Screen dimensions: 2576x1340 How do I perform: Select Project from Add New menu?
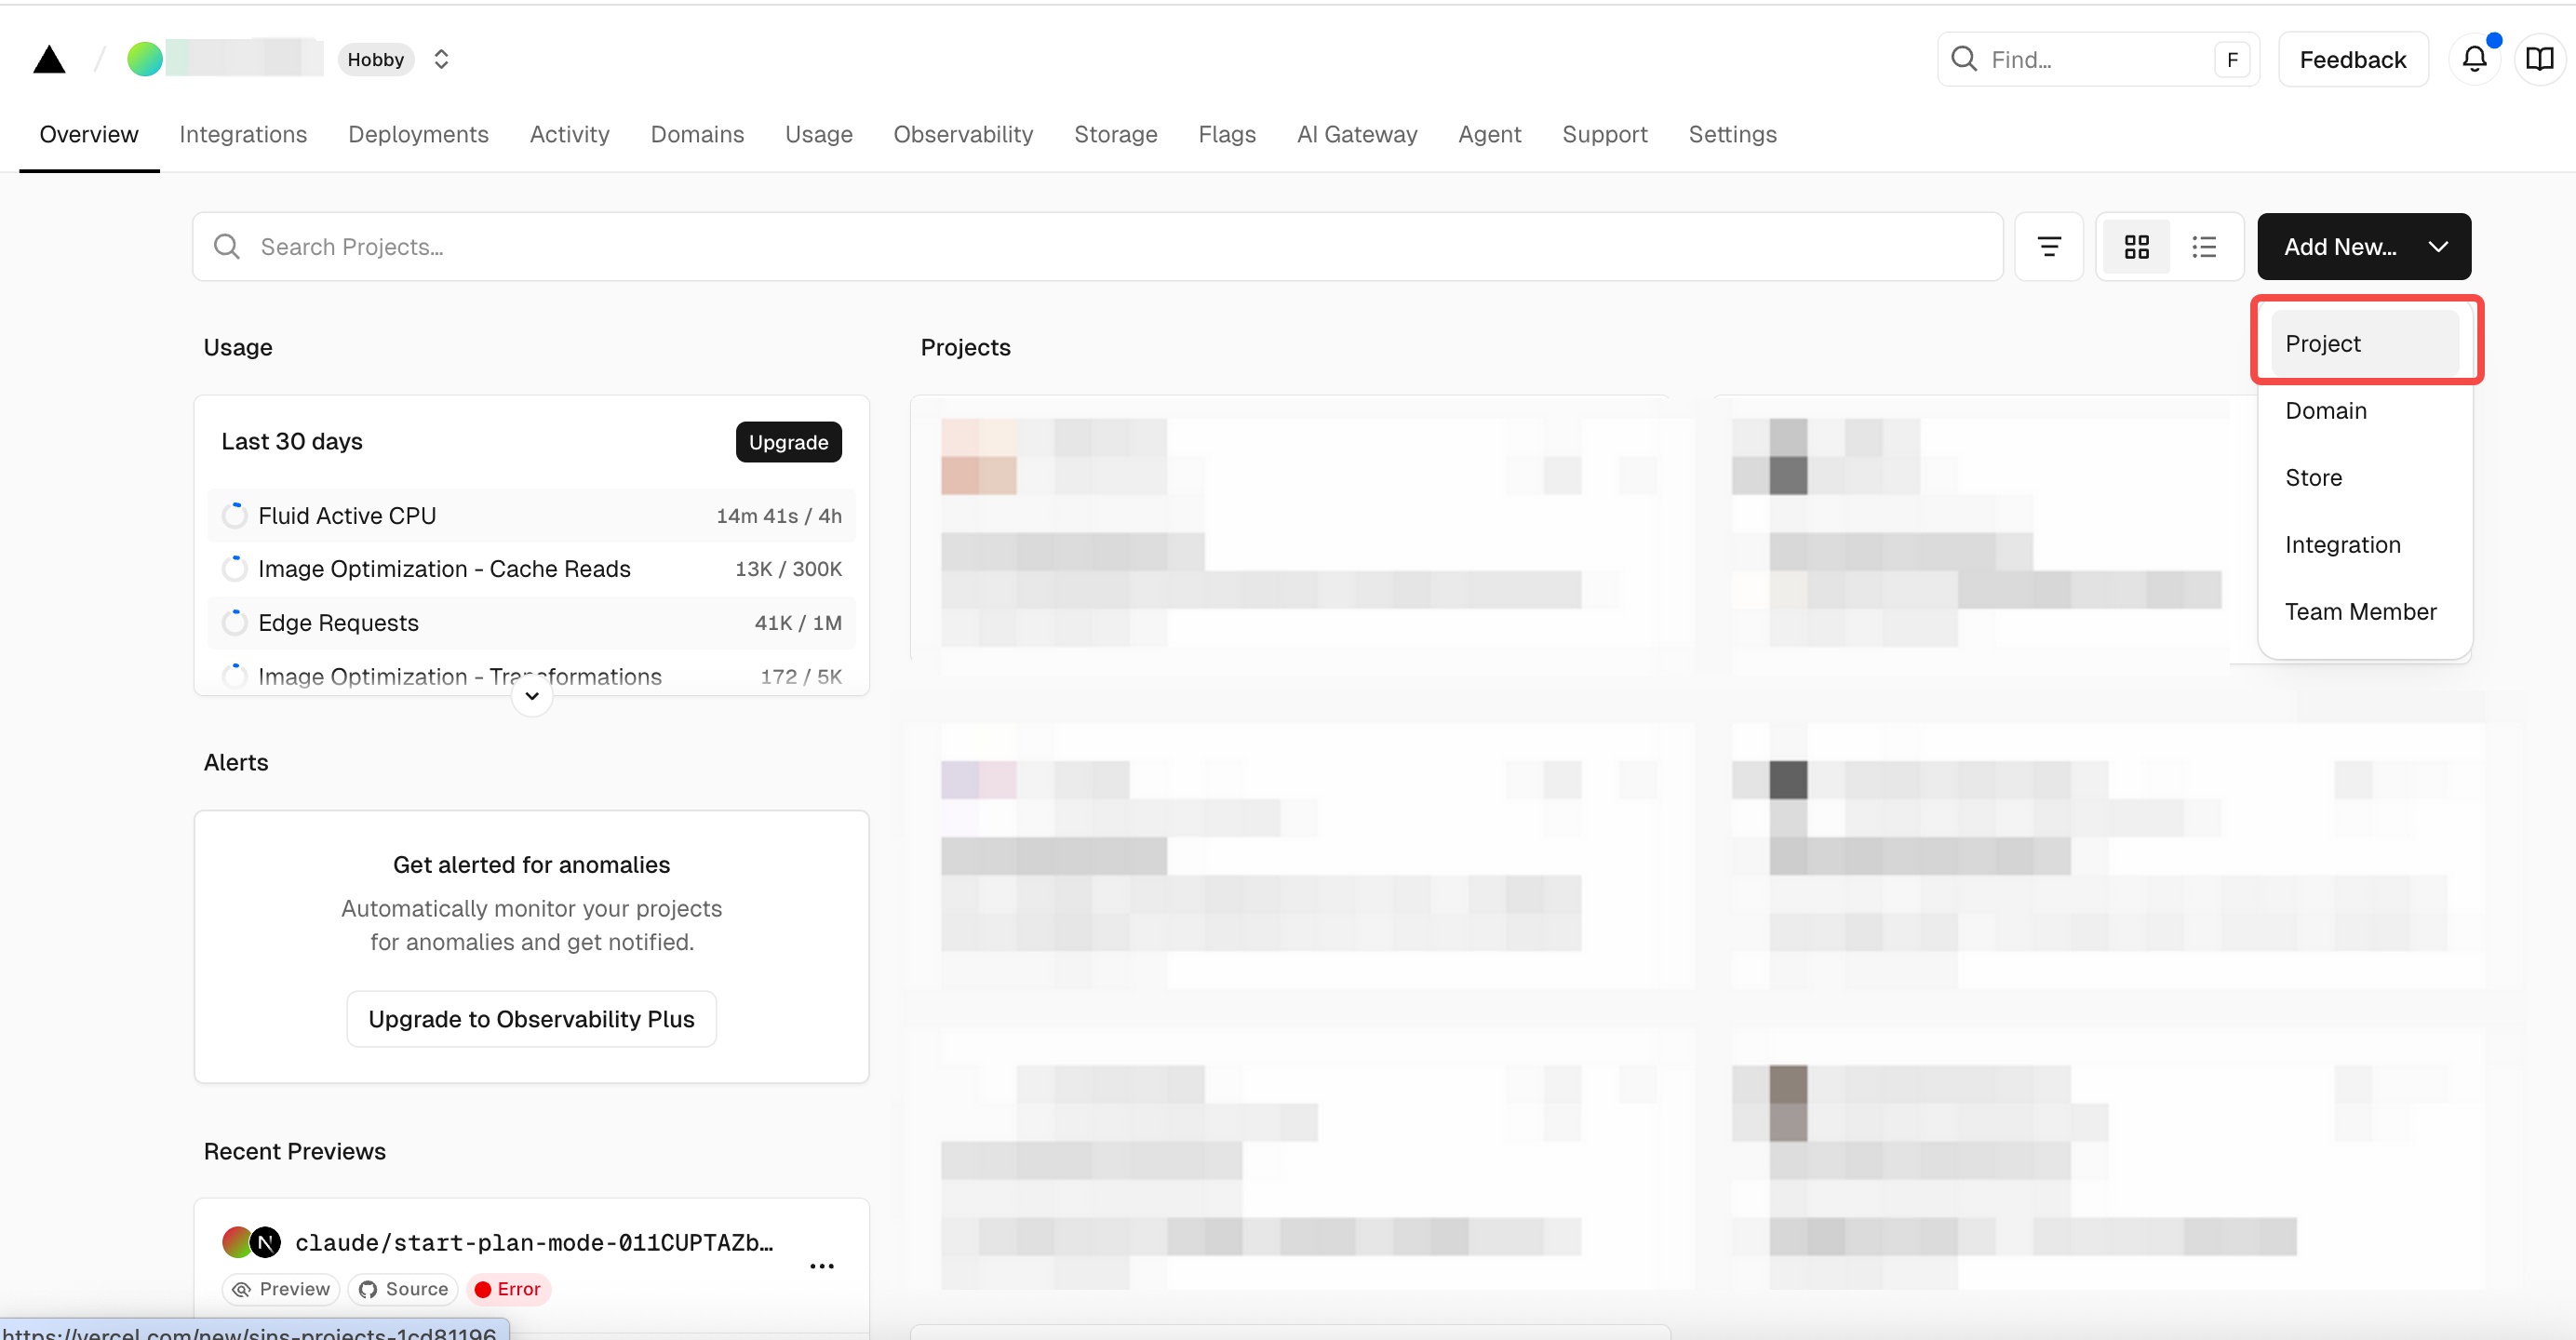tap(2364, 343)
